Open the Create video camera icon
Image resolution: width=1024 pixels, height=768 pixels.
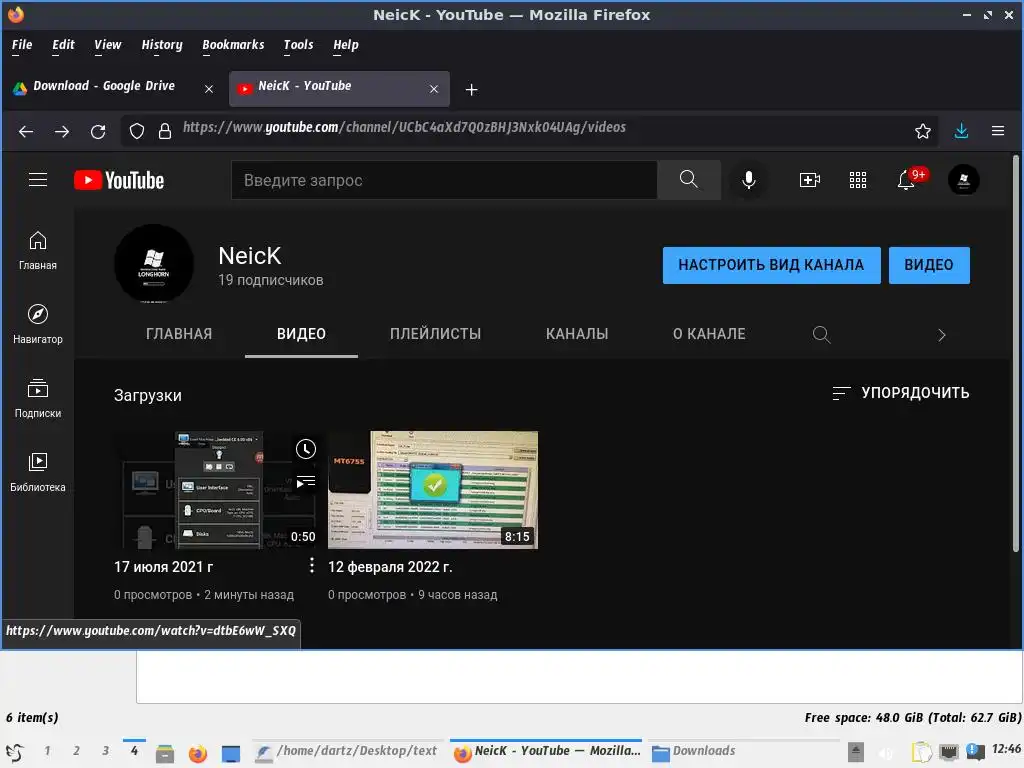click(x=810, y=180)
